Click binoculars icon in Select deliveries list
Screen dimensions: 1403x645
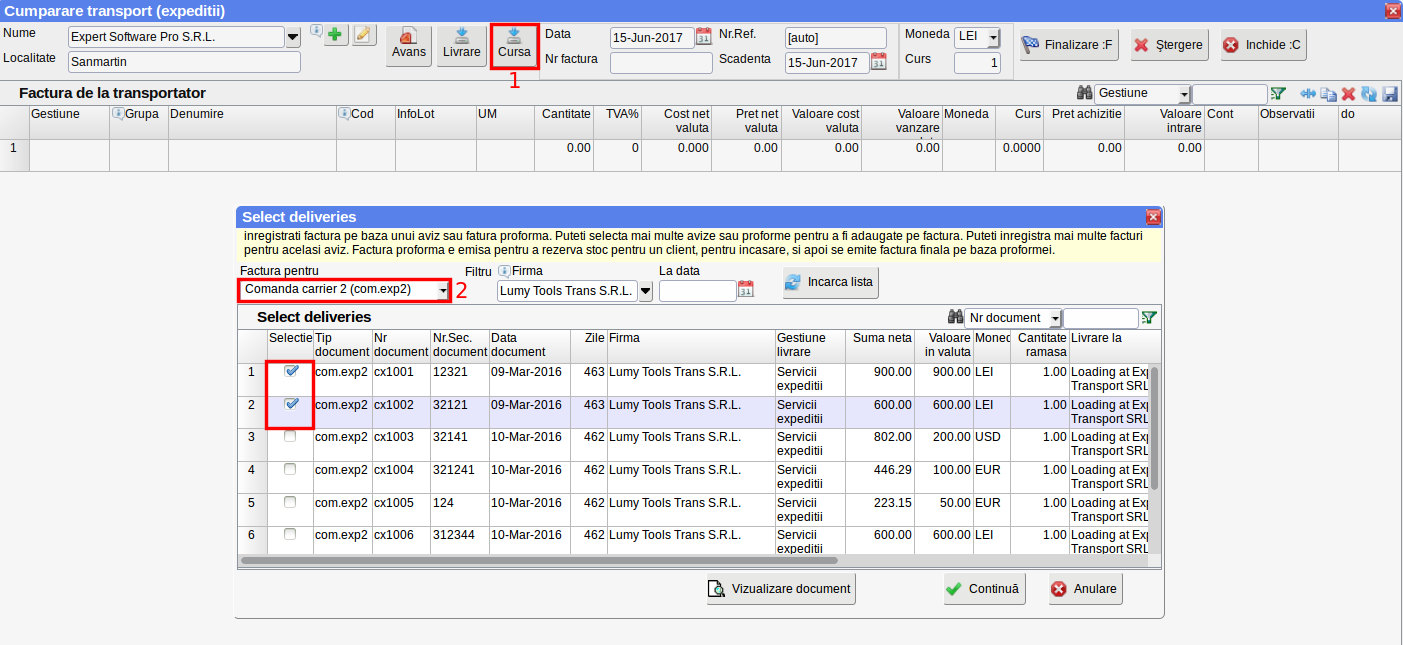(x=956, y=318)
